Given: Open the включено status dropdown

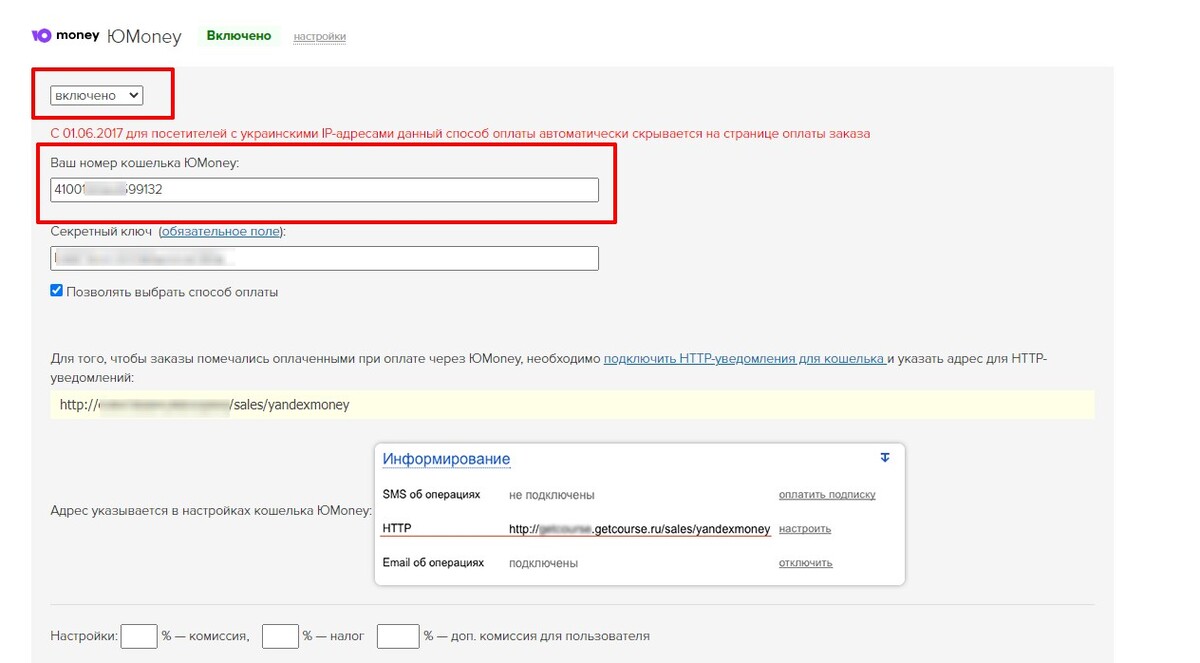Looking at the screenshot, I should [97, 96].
